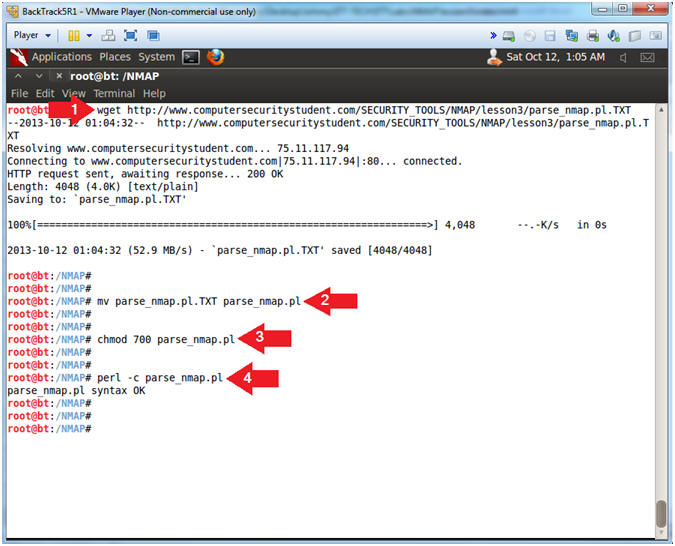
Task: Open the terminal Edit menu
Action: pos(45,93)
